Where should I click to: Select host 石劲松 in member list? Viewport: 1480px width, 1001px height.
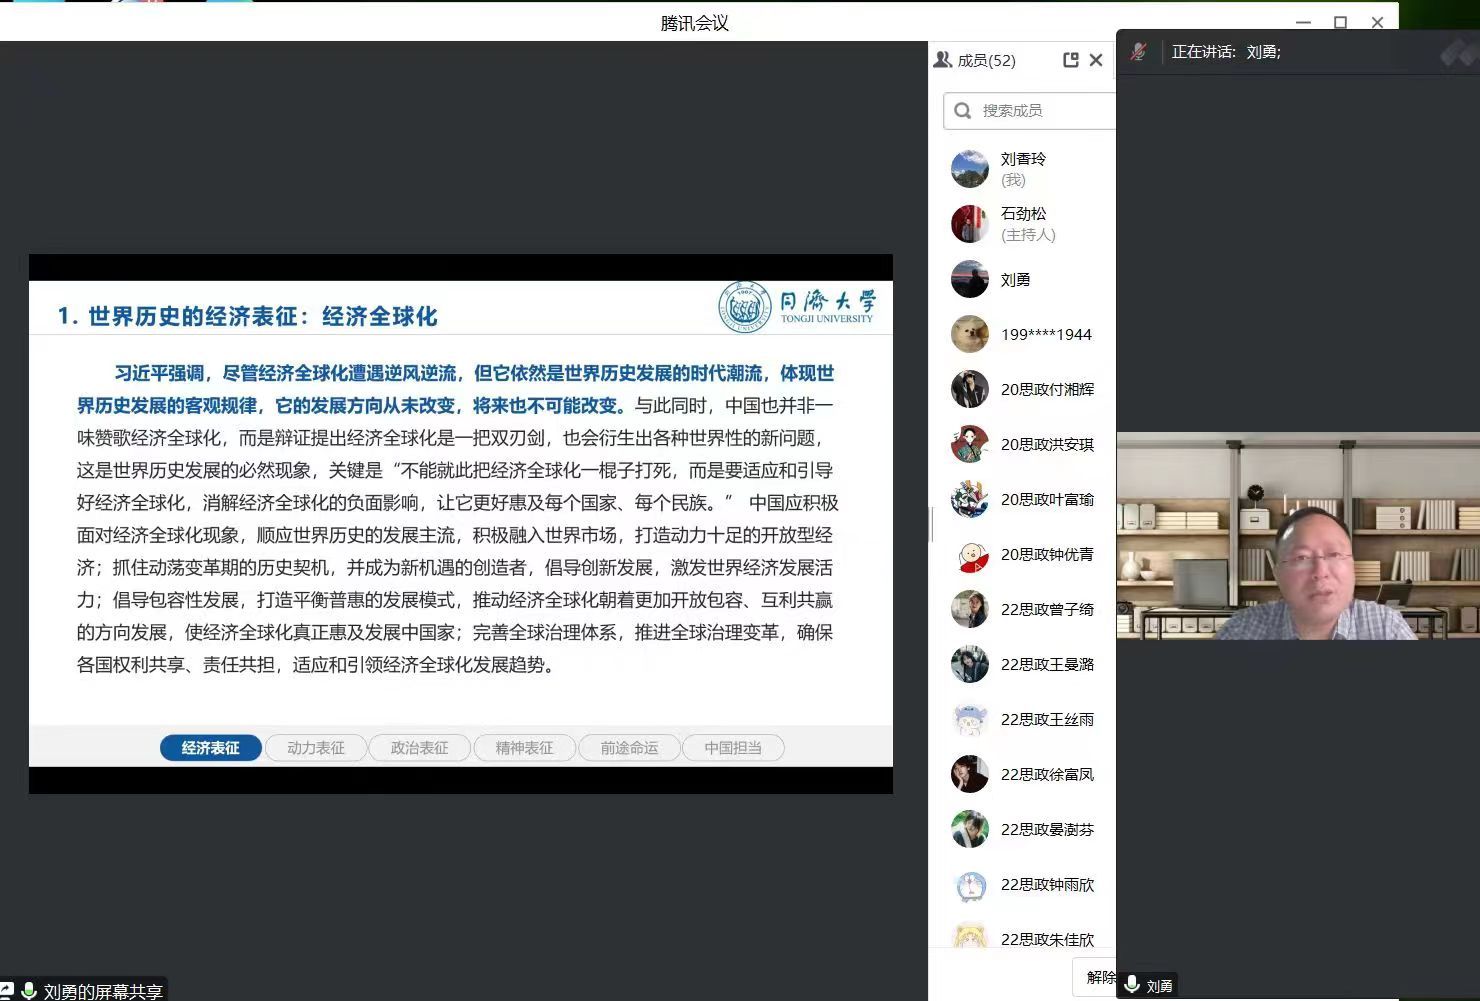[x=1023, y=224]
